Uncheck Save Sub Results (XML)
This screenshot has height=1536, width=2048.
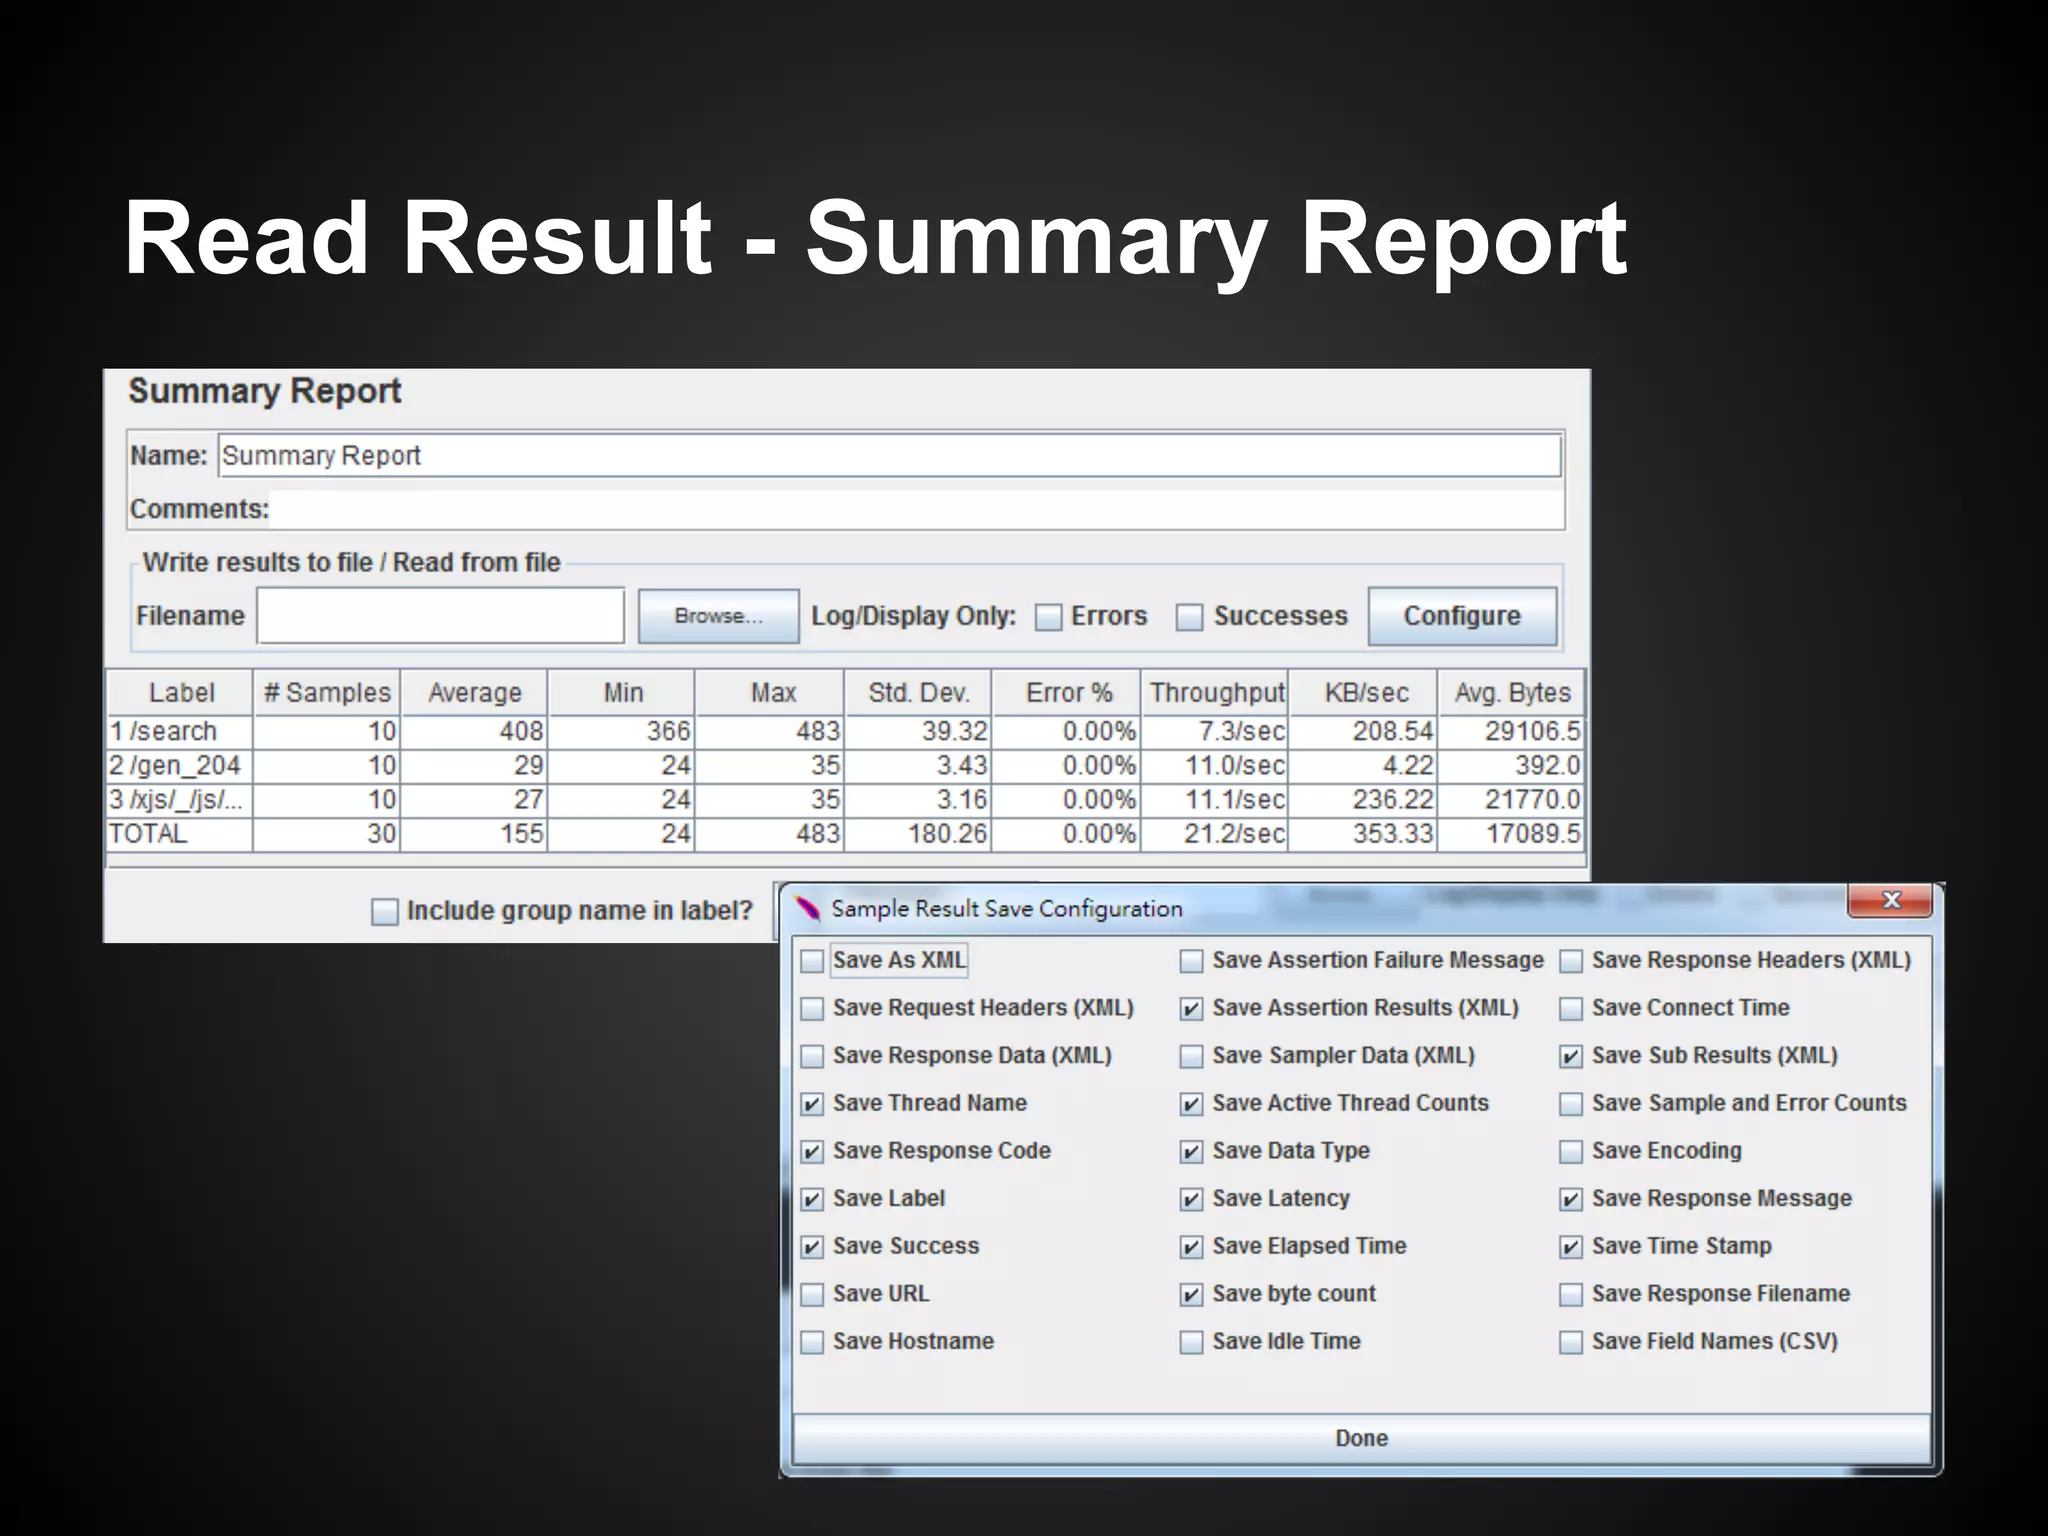(1571, 1056)
